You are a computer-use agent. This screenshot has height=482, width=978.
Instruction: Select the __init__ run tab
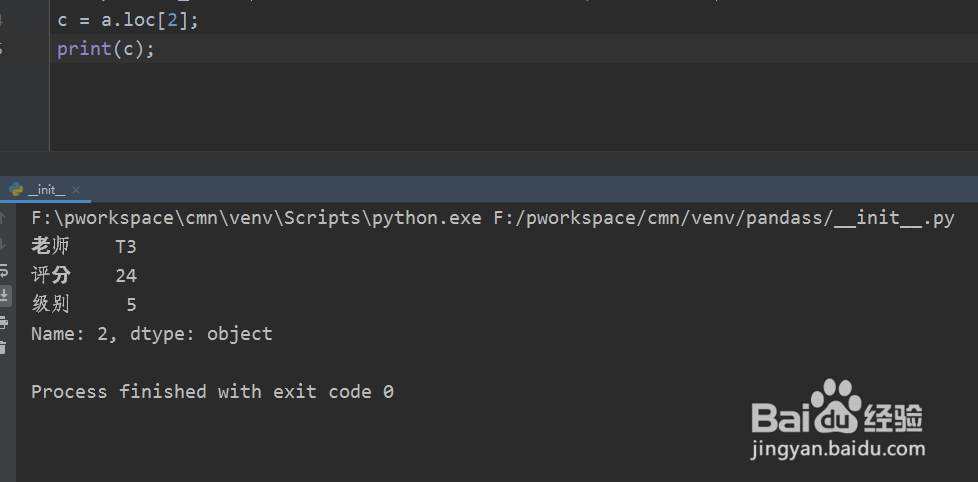[46, 189]
